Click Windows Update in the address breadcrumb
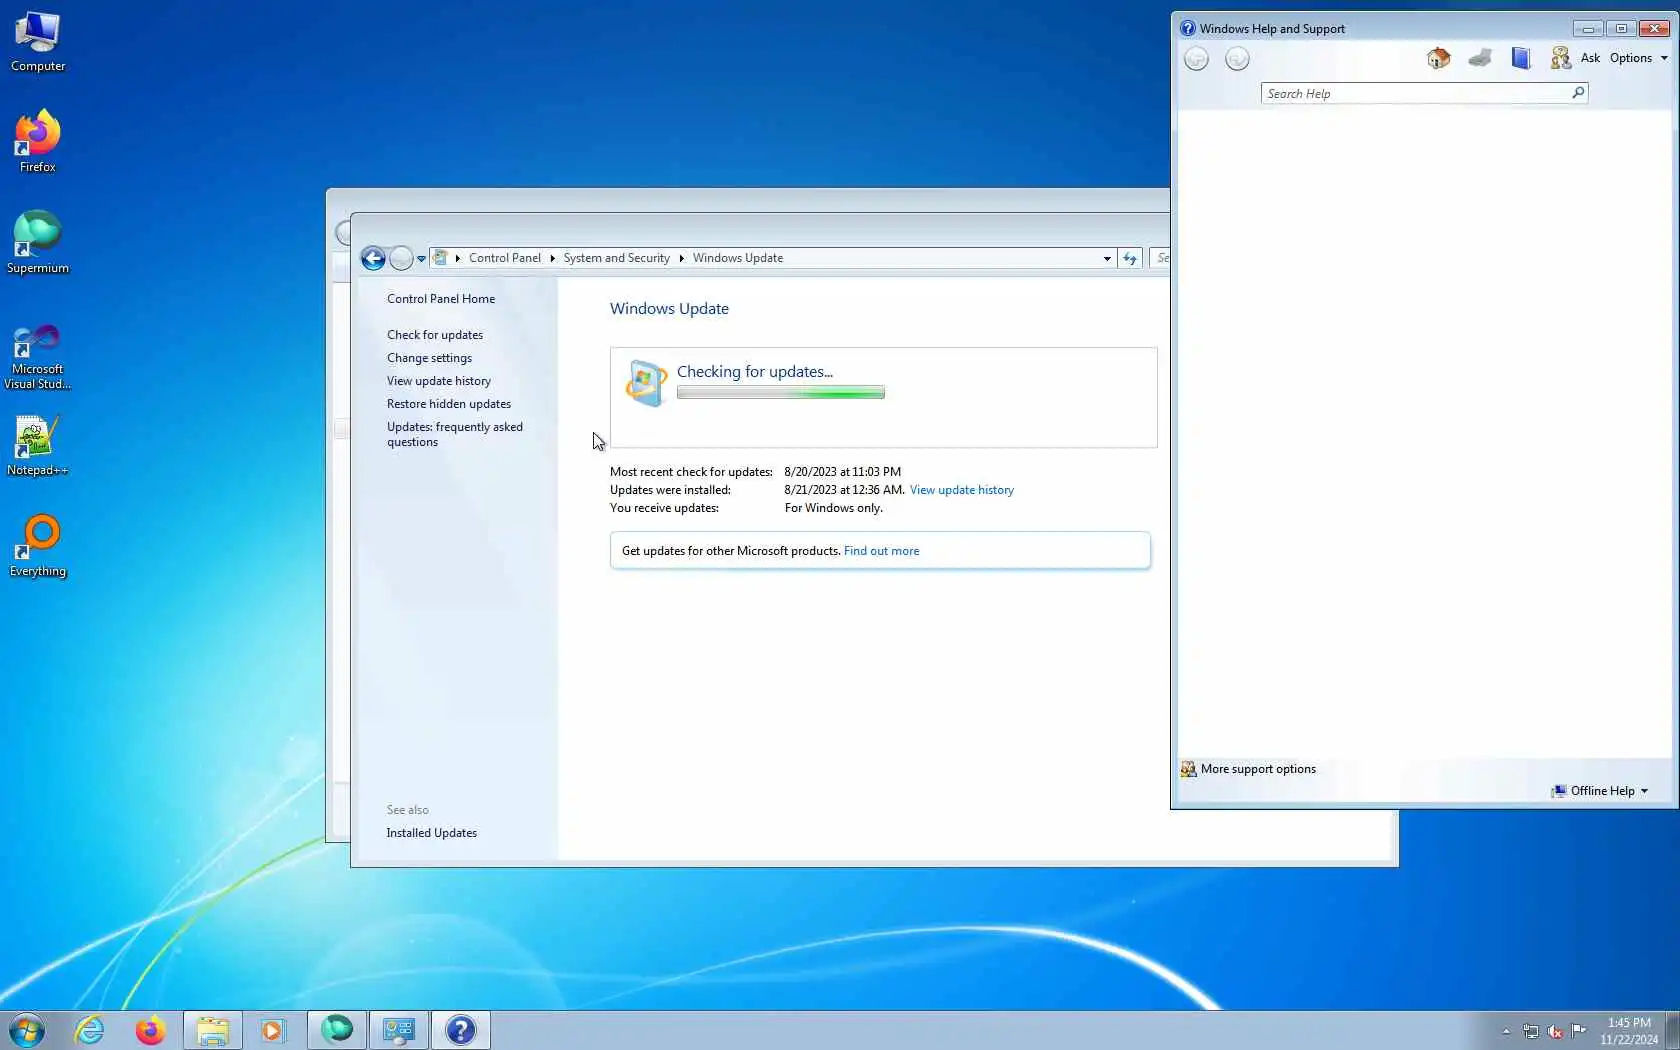This screenshot has width=1680, height=1050. pos(738,258)
